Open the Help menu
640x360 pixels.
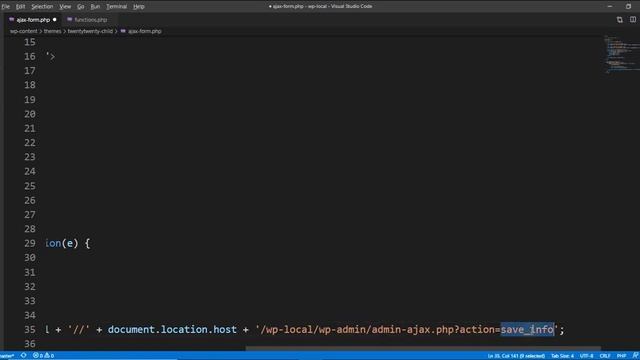pos(139,7)
